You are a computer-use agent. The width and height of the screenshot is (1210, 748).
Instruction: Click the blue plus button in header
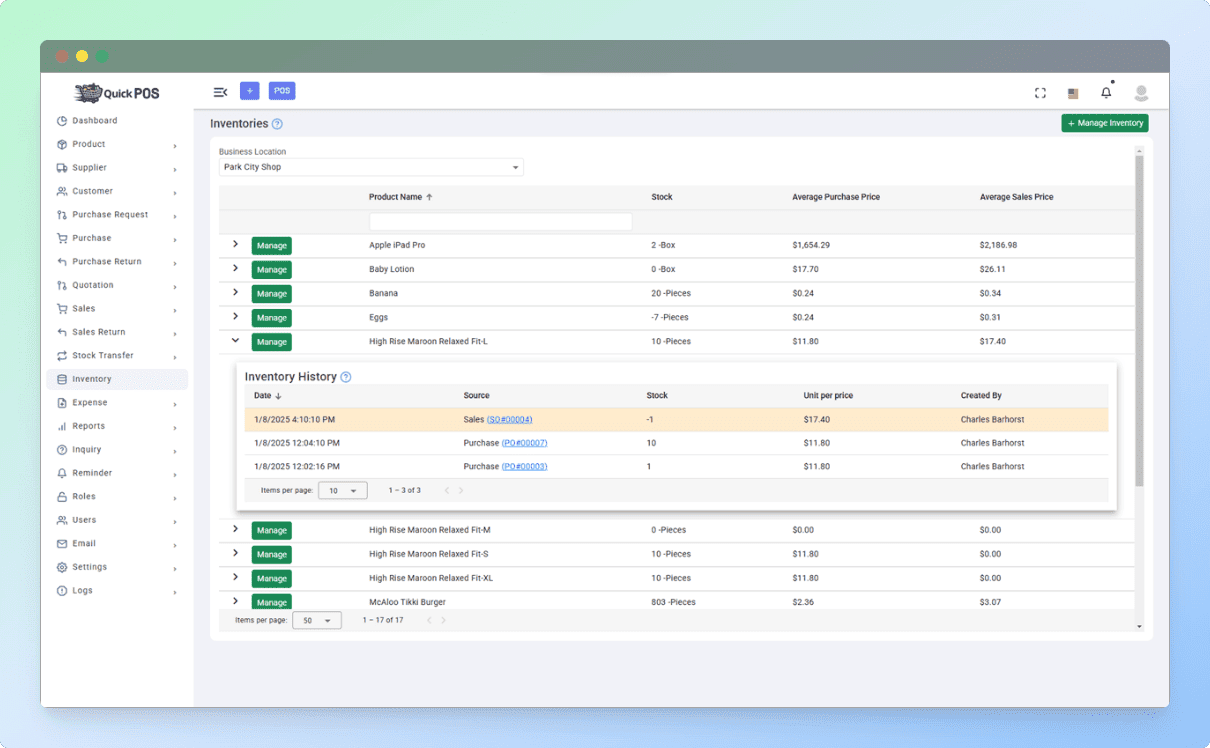point(250,91)
